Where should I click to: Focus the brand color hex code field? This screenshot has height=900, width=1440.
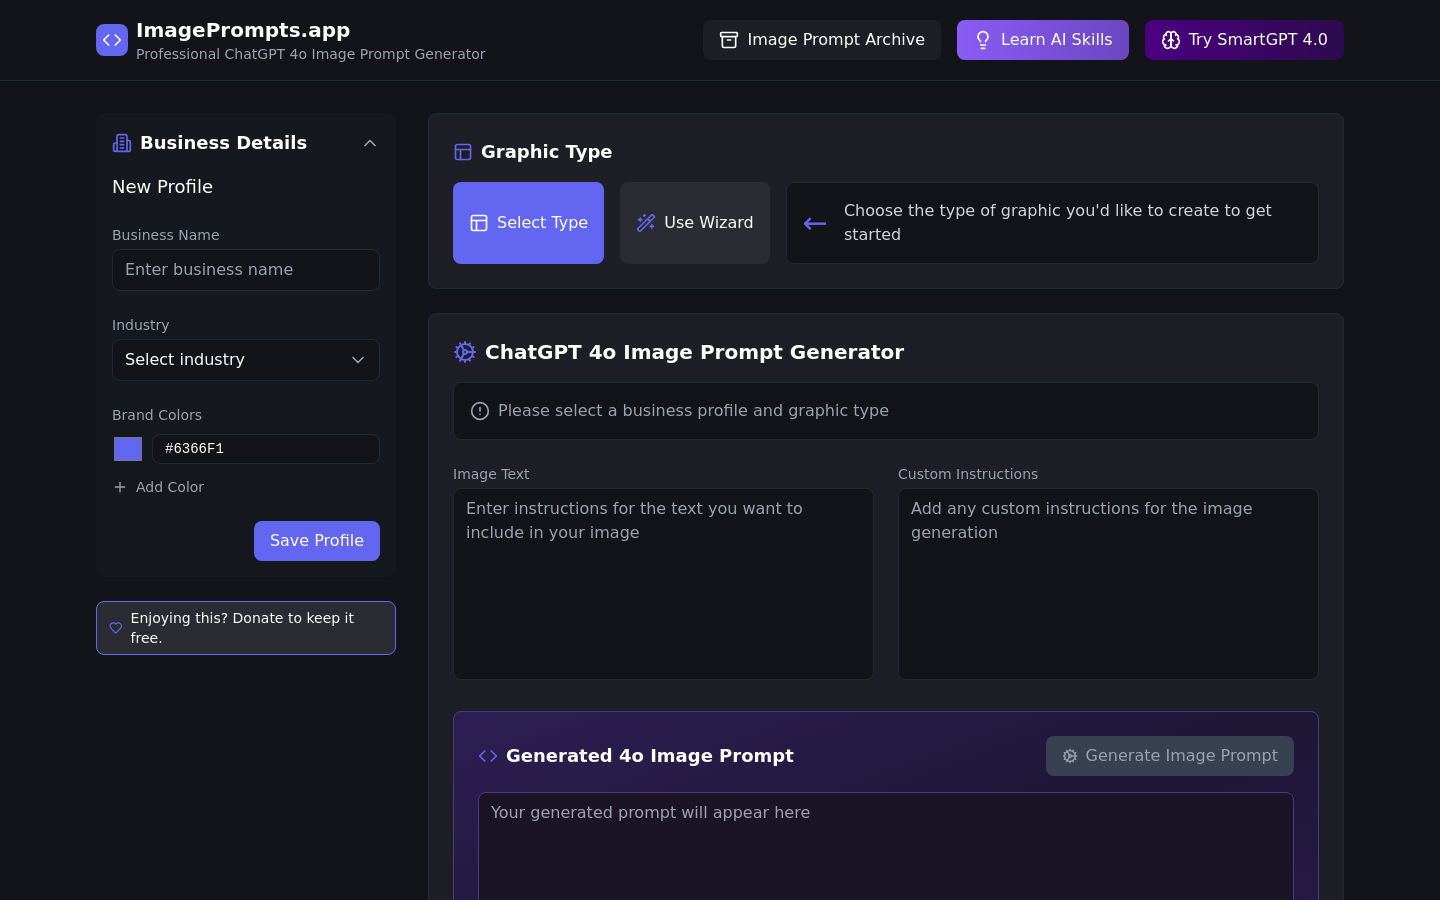(266, 449)
